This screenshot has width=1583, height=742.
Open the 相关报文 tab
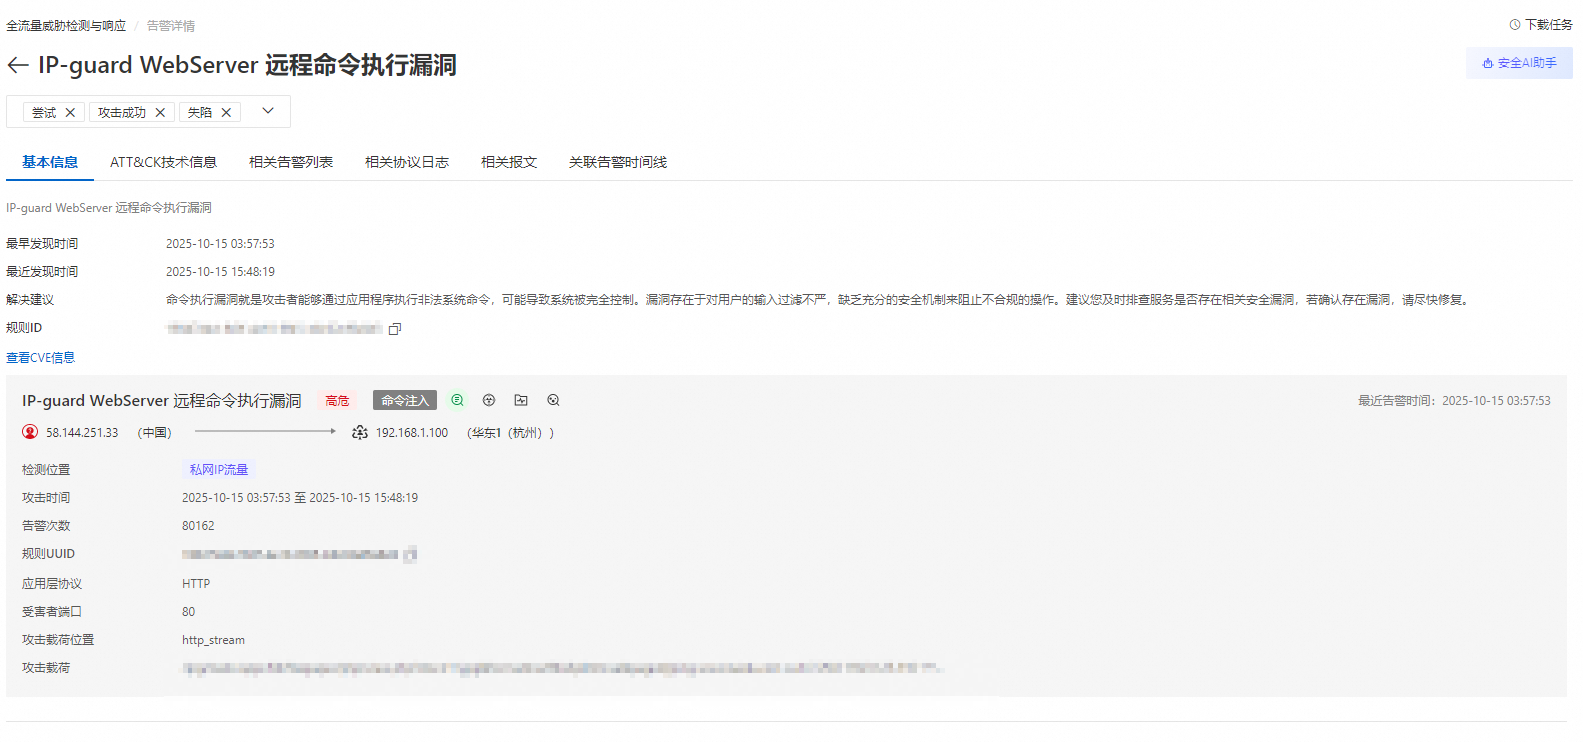click(x=509, y=162)
